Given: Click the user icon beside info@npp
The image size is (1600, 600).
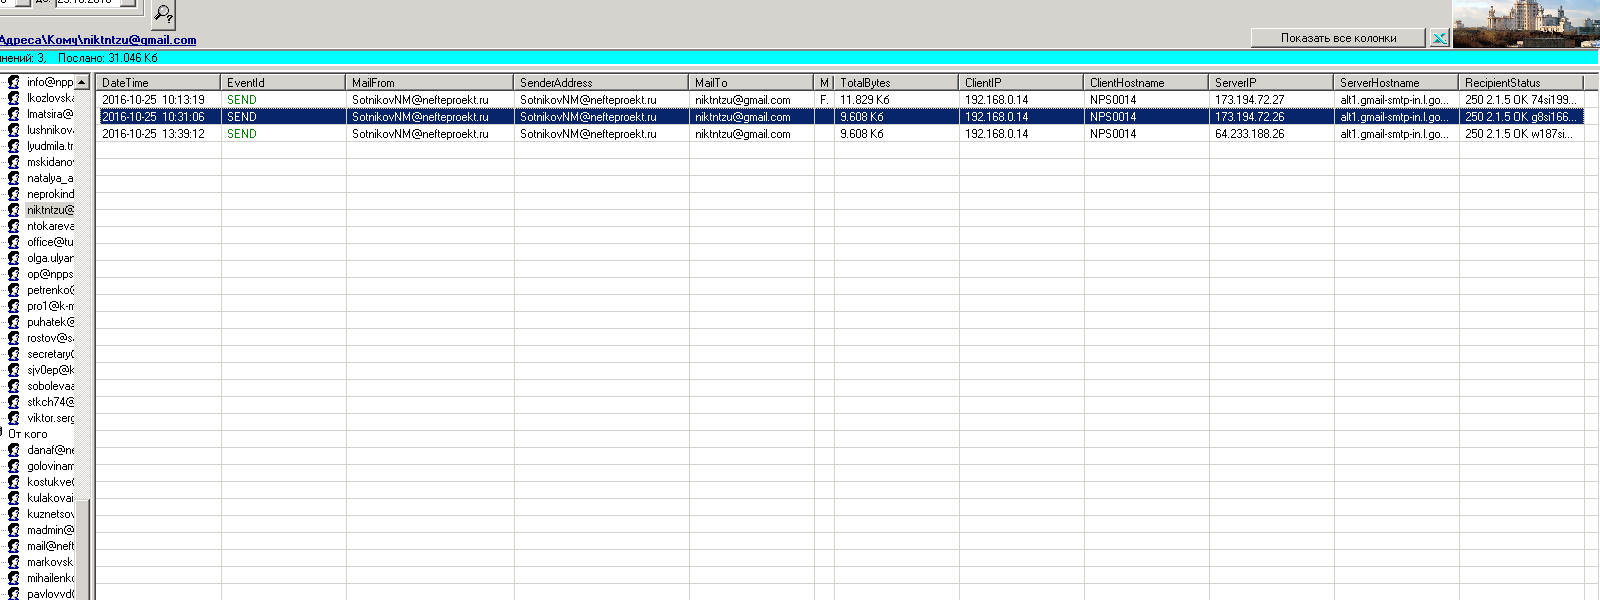Looking at the screenshot, I should (14, 82).
